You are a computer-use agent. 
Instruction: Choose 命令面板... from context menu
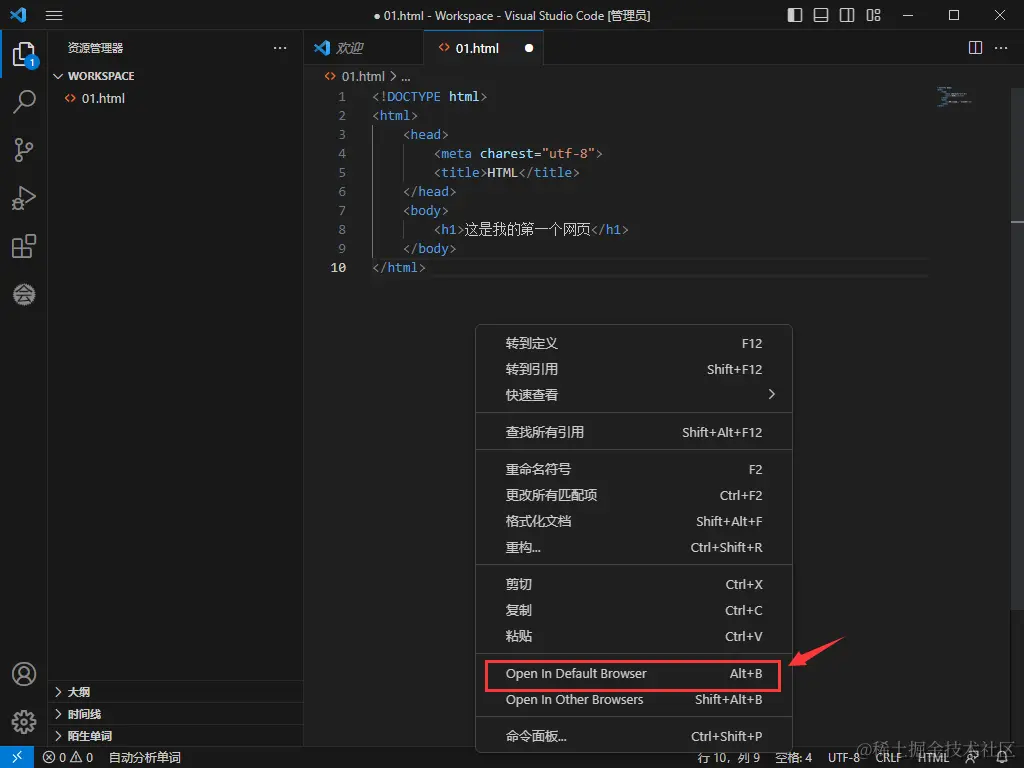coord(633,737)
